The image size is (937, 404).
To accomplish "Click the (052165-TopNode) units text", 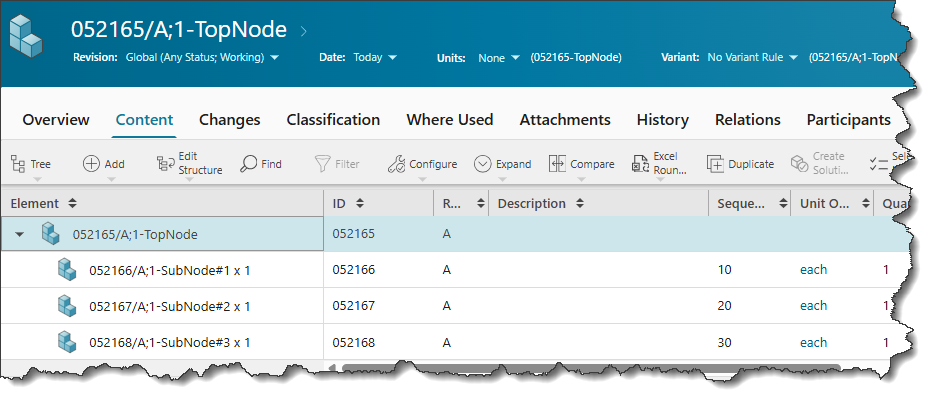I will click(x=576, y=57).
